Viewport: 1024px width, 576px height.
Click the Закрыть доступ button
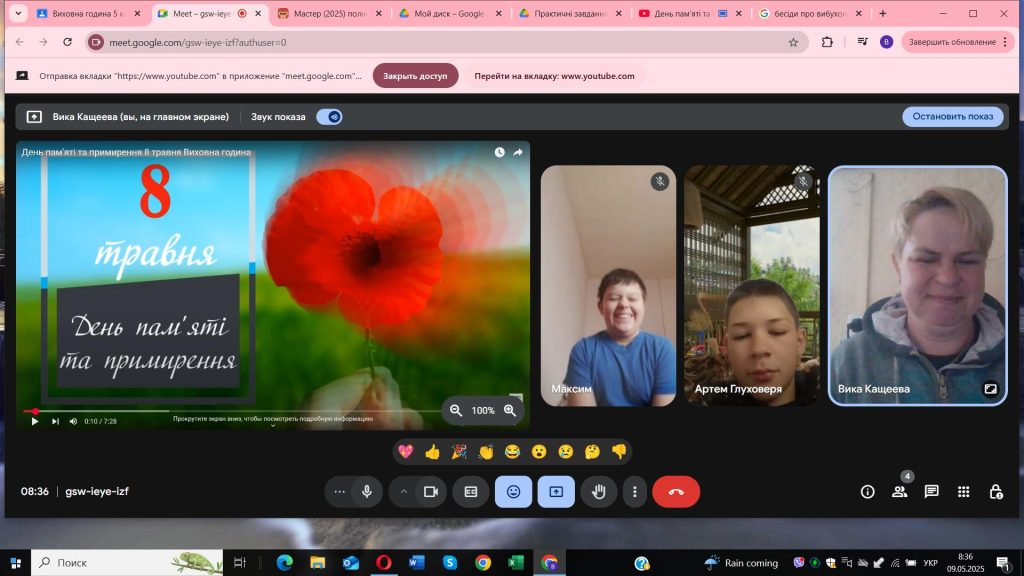(x=415, y=76)
